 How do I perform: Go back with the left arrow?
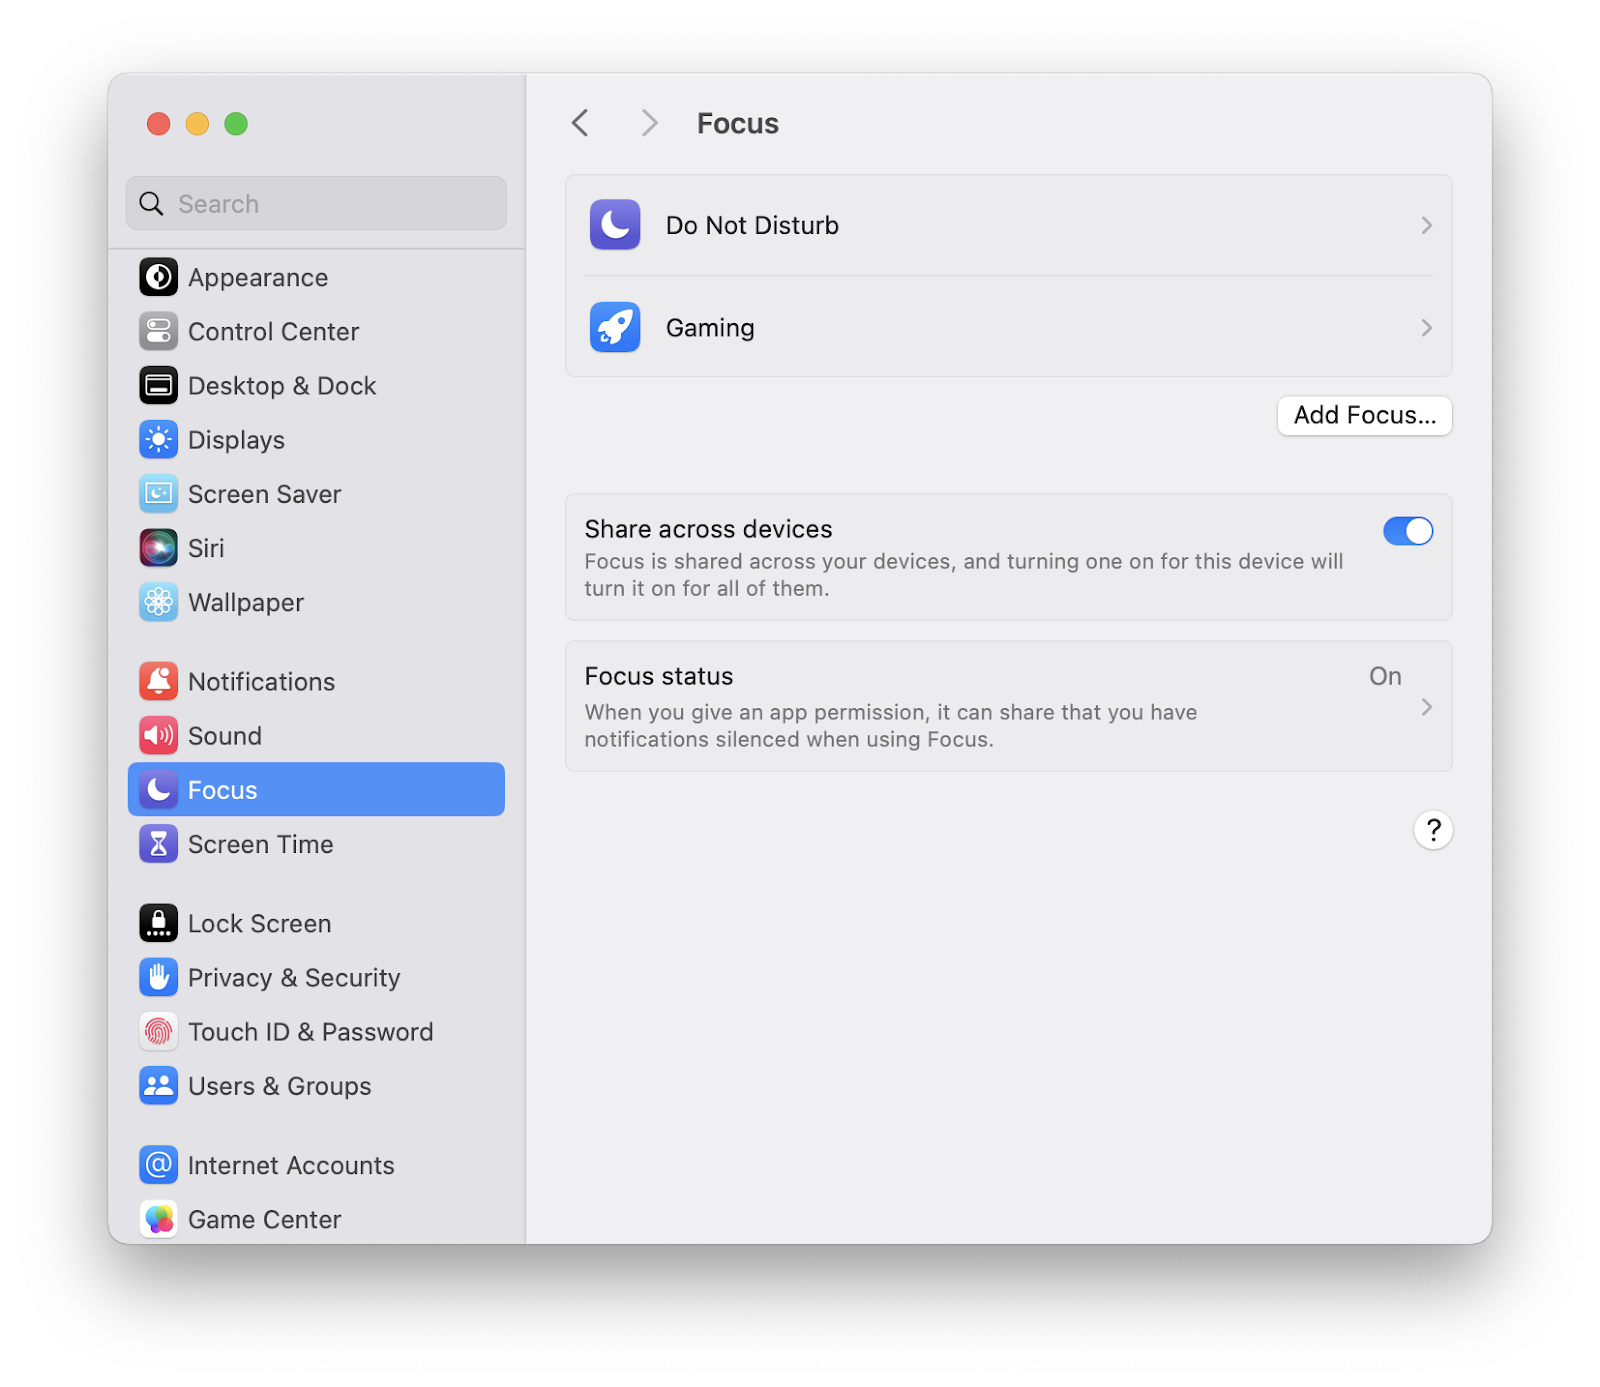(580, 123)
